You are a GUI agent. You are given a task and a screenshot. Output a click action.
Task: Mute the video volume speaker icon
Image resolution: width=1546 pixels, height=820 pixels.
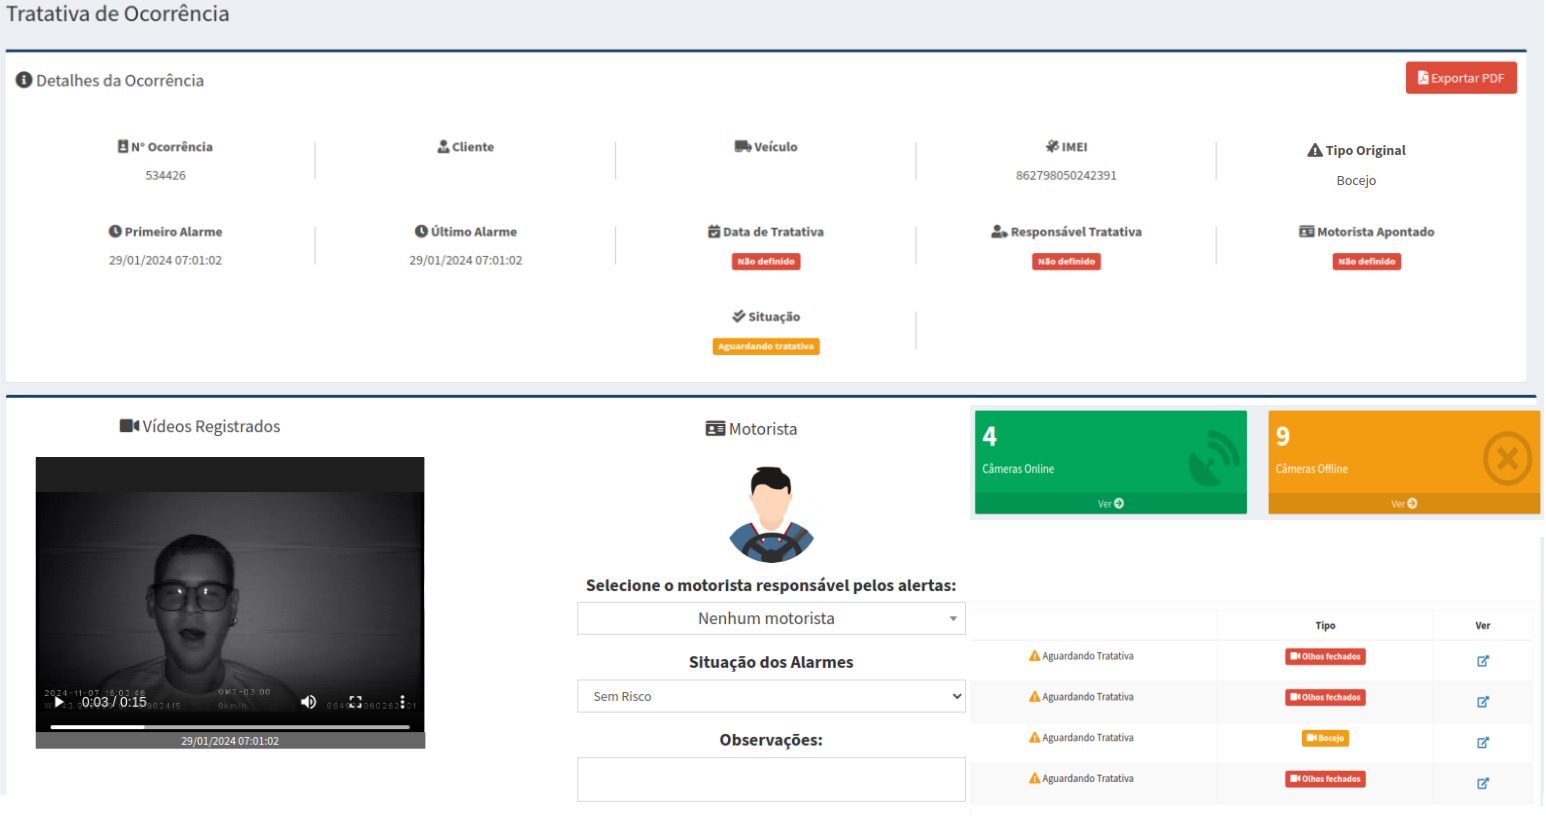309,702
